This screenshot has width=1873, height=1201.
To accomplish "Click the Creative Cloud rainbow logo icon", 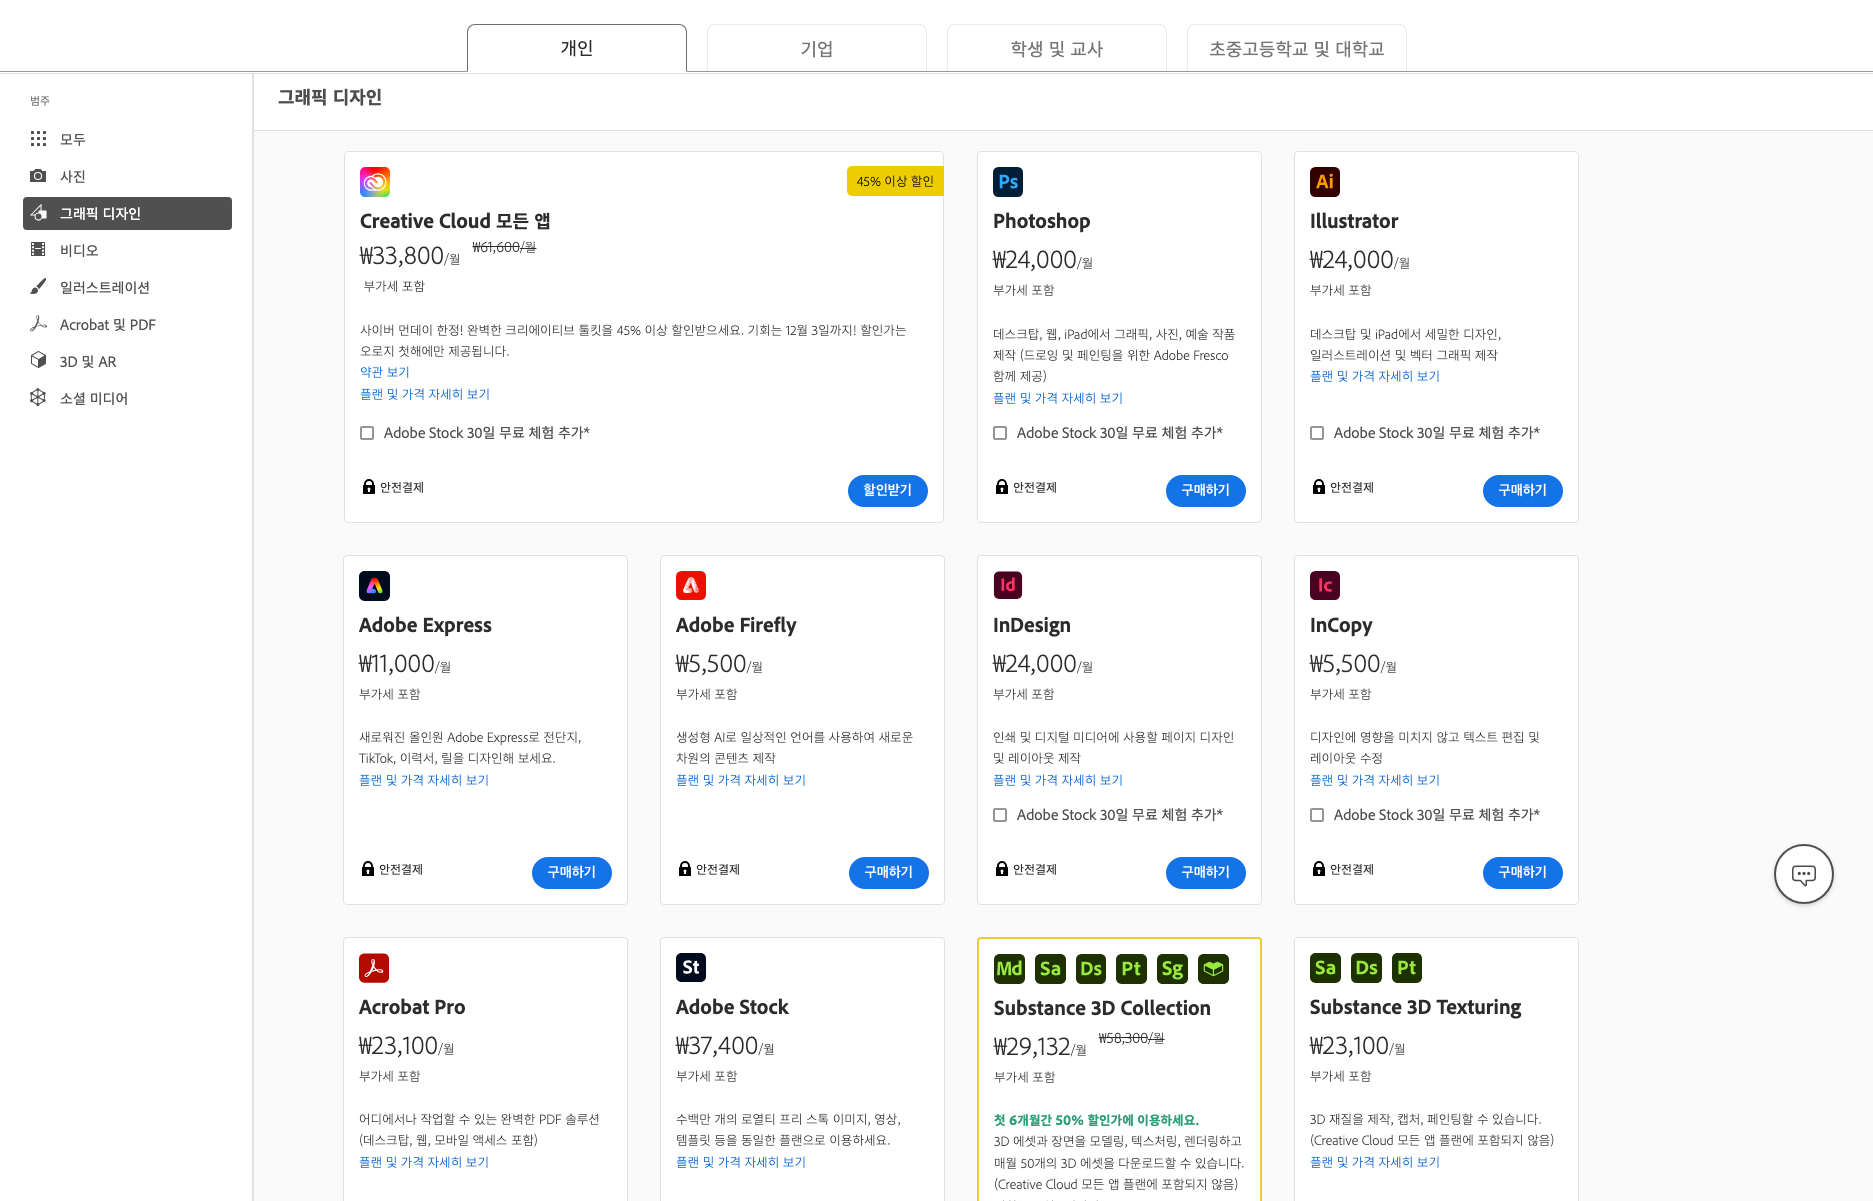I will [x=374, y=181].
